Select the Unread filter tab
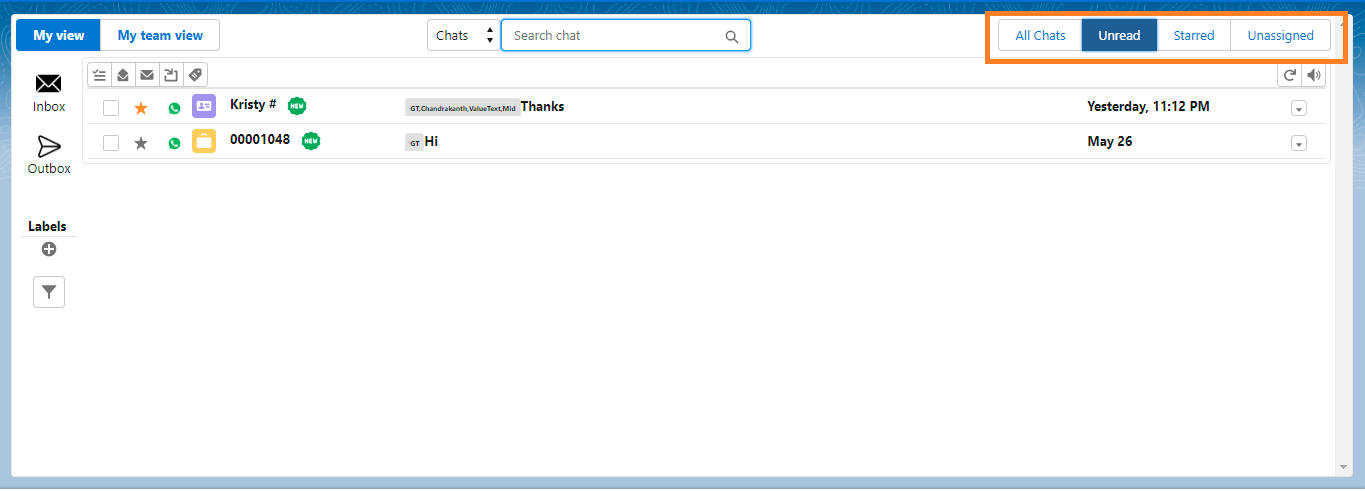The image size is (1365, 491). (1119, 35)
